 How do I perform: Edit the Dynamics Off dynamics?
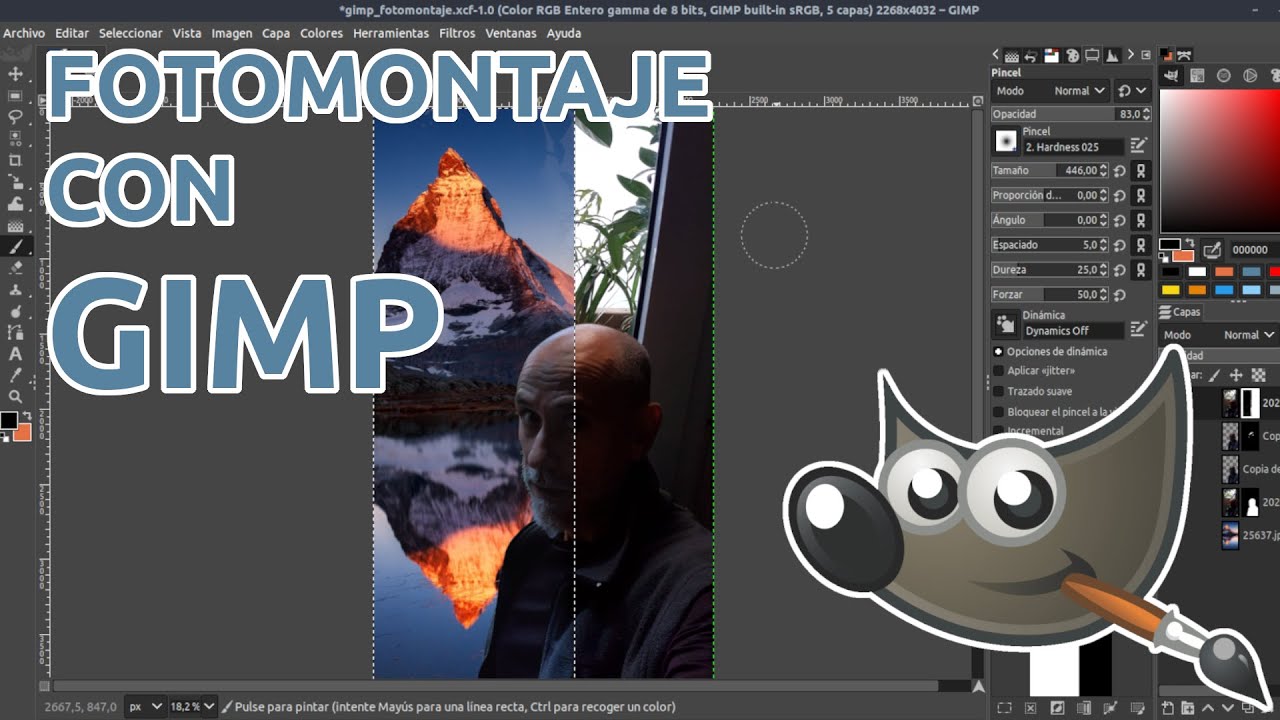[x=1138, y=329]
